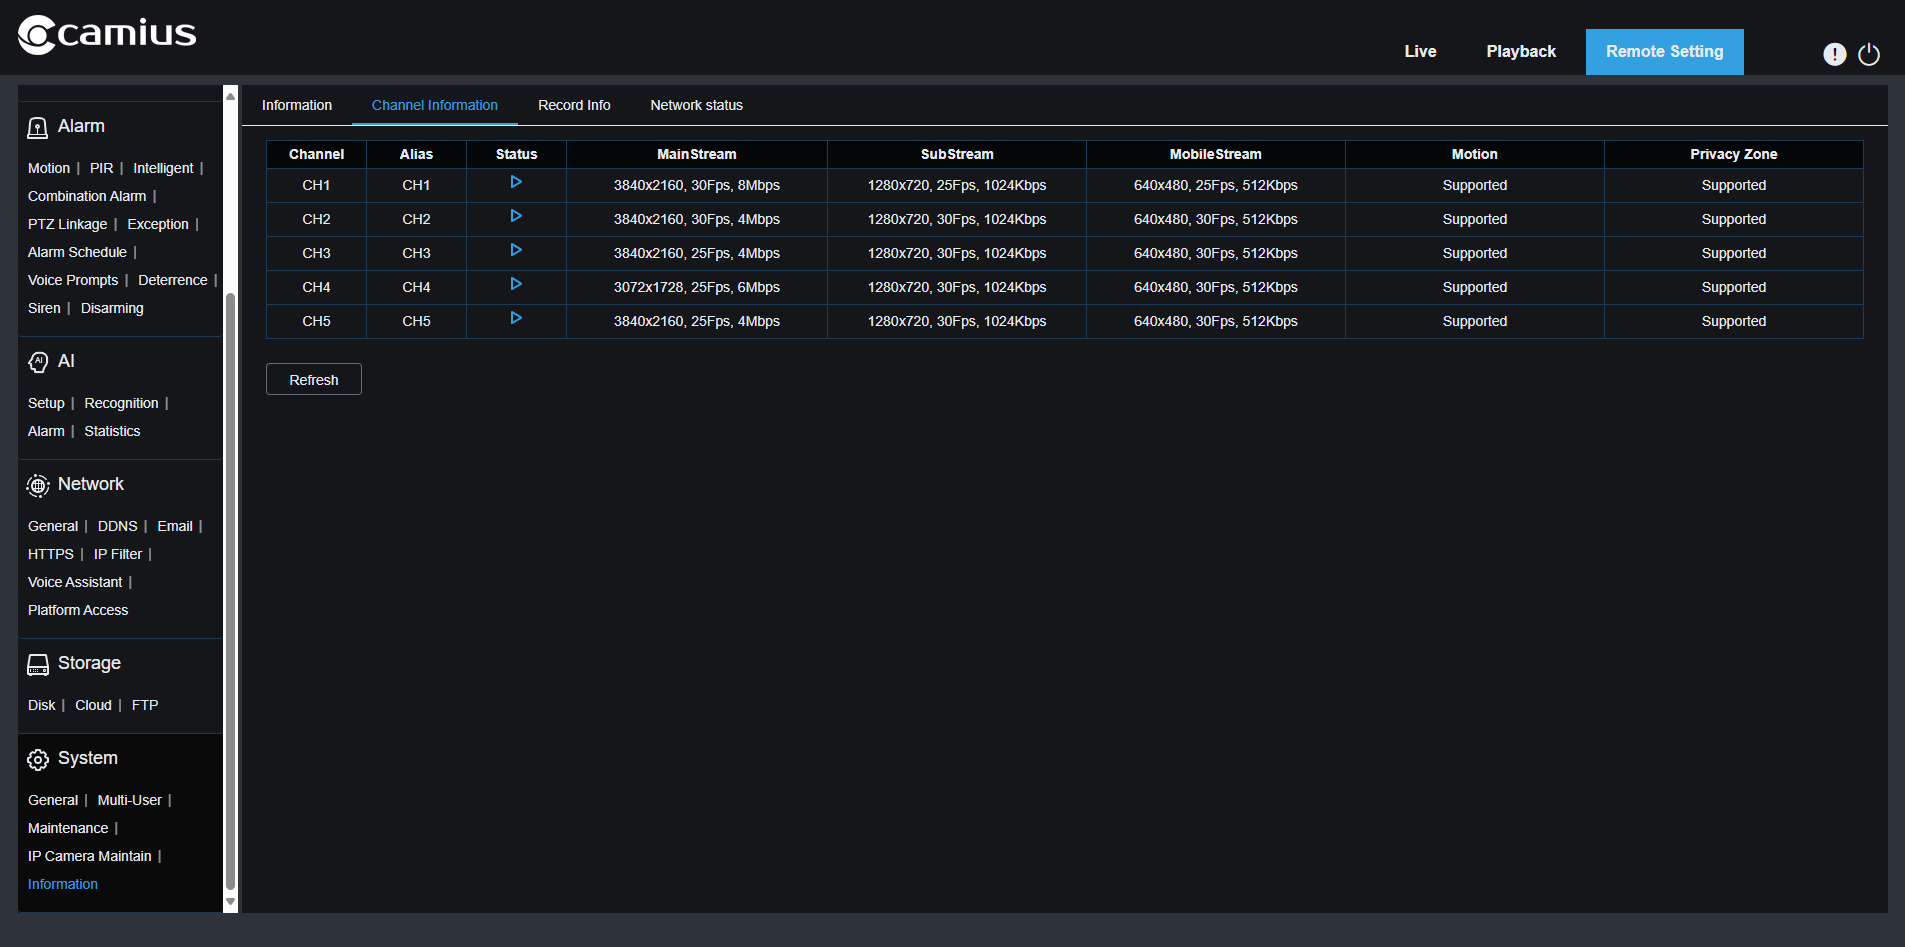Image resolution: width=1905 pixels, height=947 pixels.
Task: Go to the Playback view
Action: point(1520,52)
